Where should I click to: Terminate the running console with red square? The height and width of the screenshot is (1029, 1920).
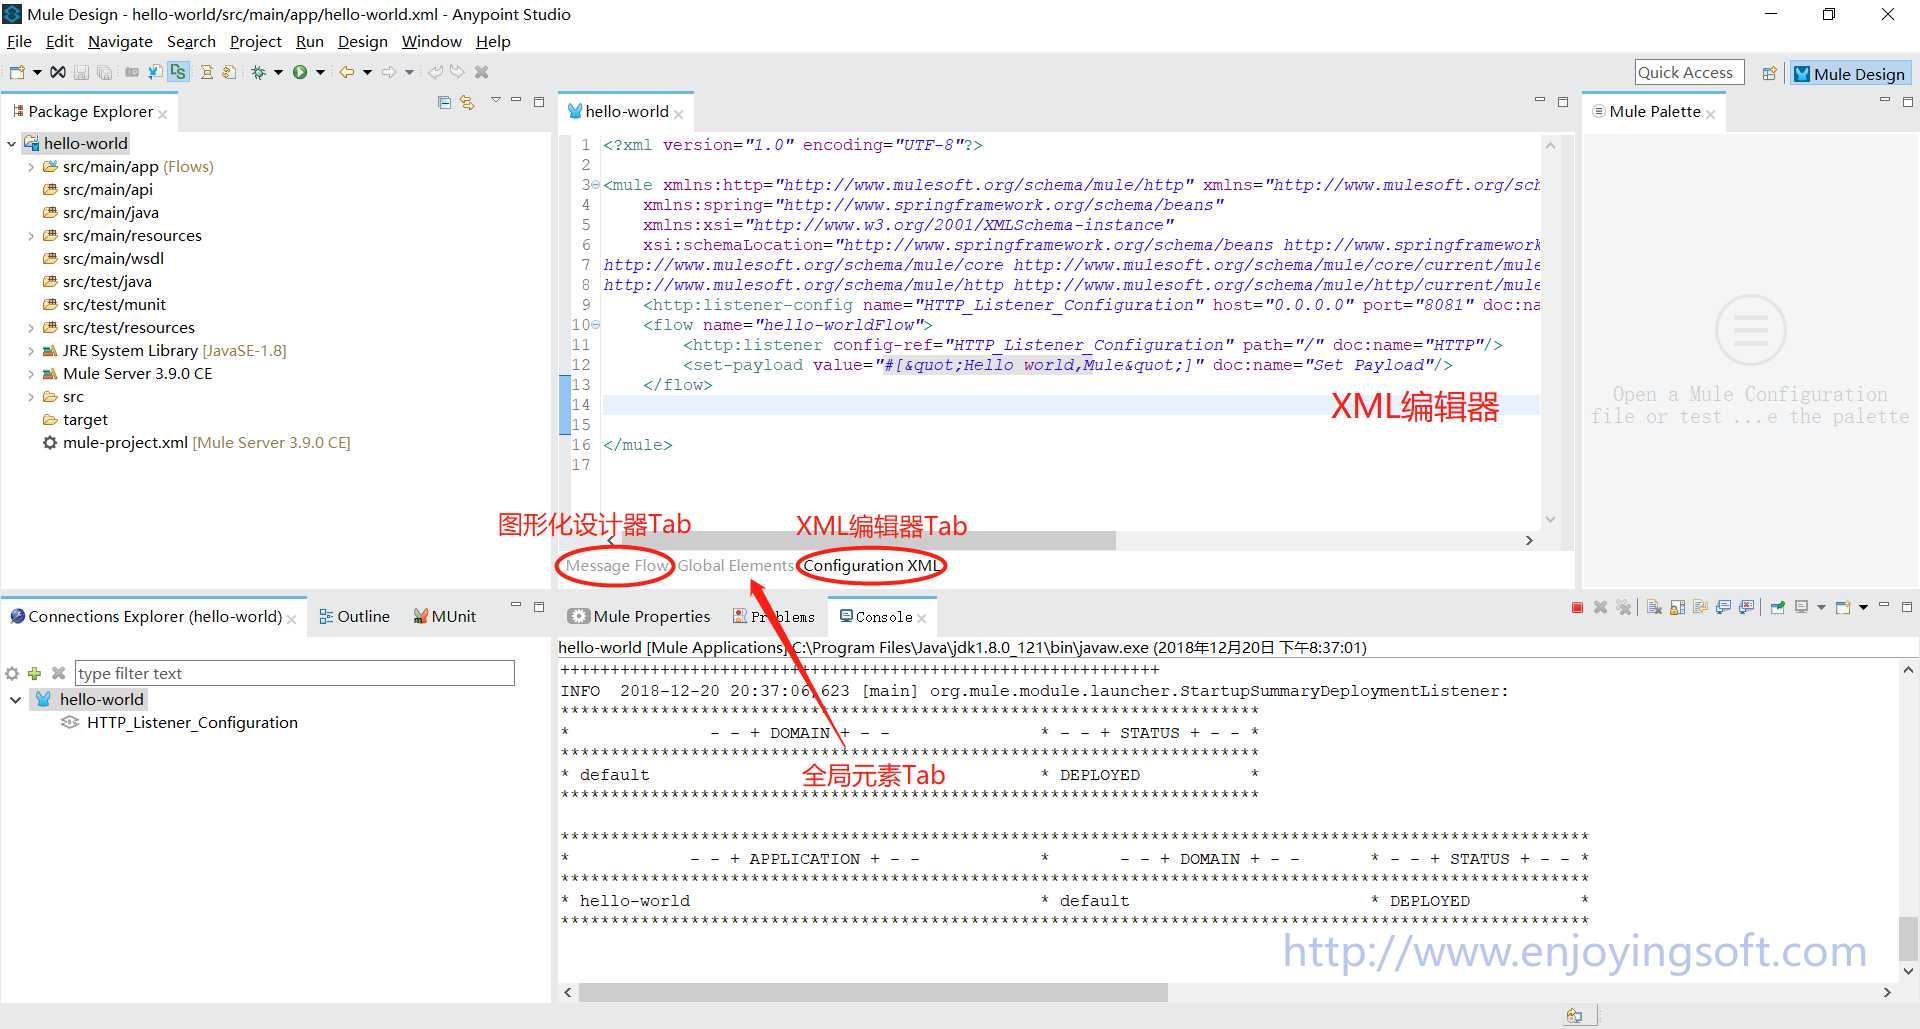(x=1577, y=607)
